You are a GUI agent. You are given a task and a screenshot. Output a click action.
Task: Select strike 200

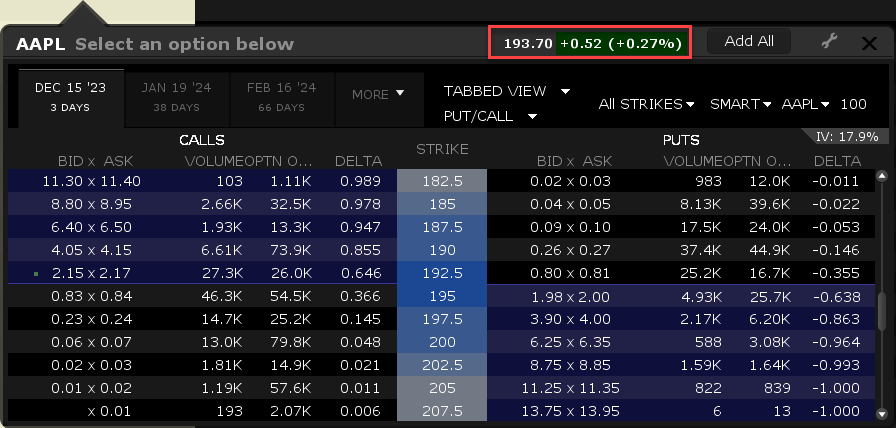point(442,342)
